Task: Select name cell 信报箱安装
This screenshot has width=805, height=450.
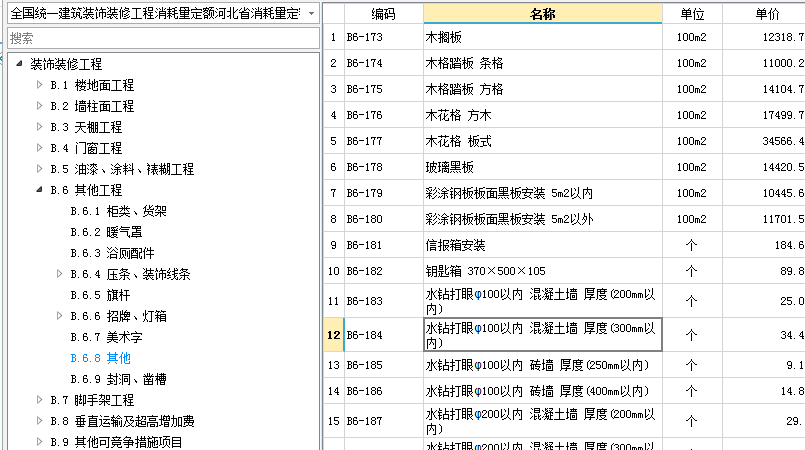Action: pyautogui.click(x=543, y=245)
